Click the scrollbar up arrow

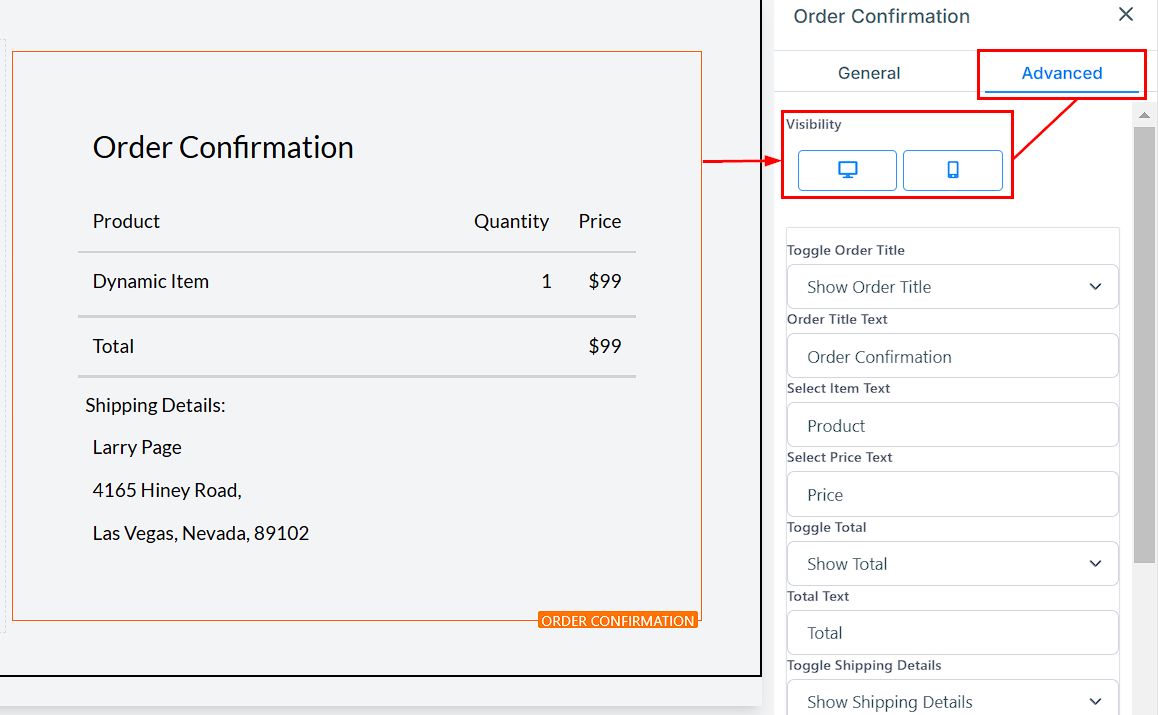coord(1144,116)
